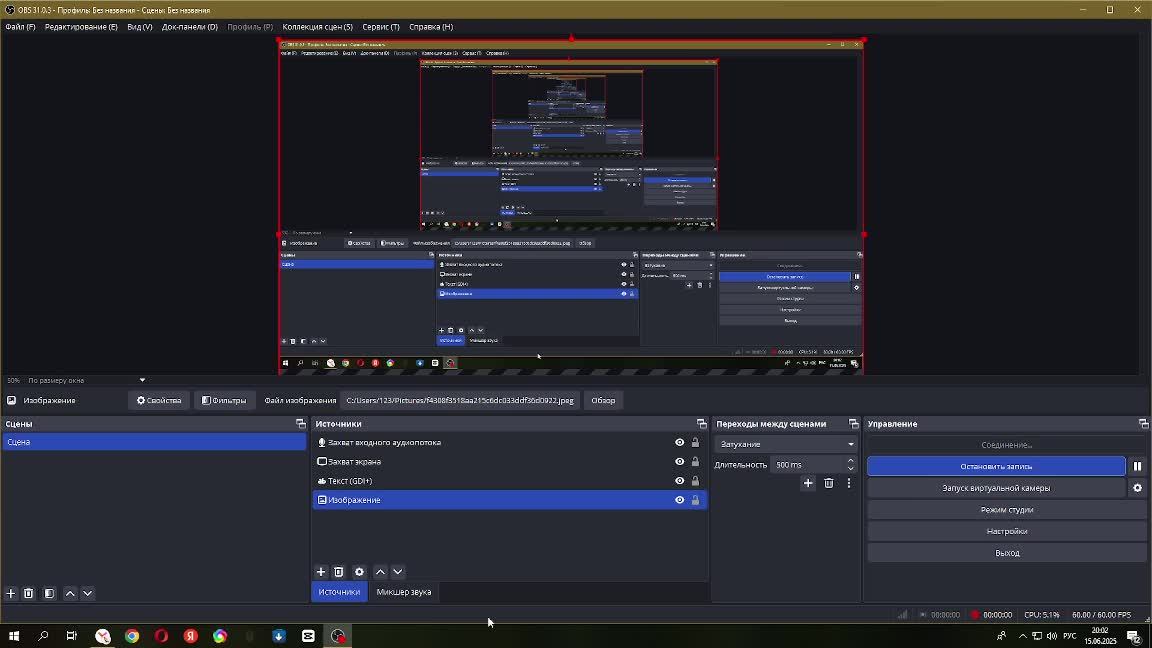Open scene filters icon in Сцены panel
1152x648 pixels.
click(x=49, y=593)
